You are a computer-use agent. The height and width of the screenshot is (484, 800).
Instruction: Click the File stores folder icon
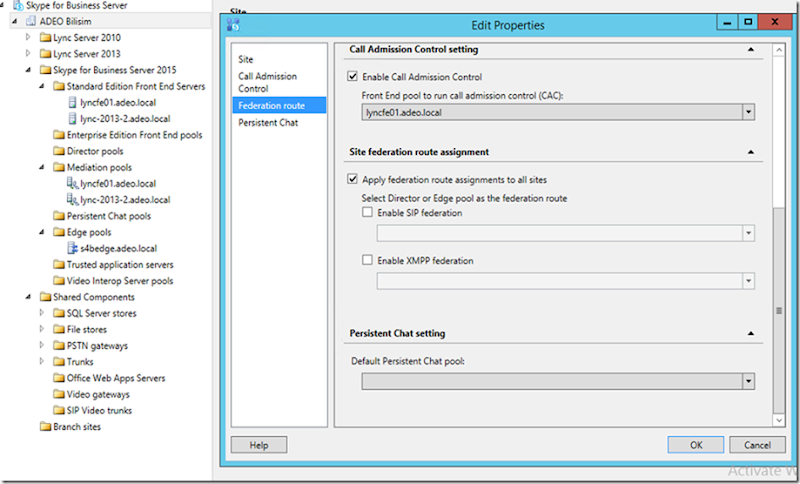(x=59, y=329)
